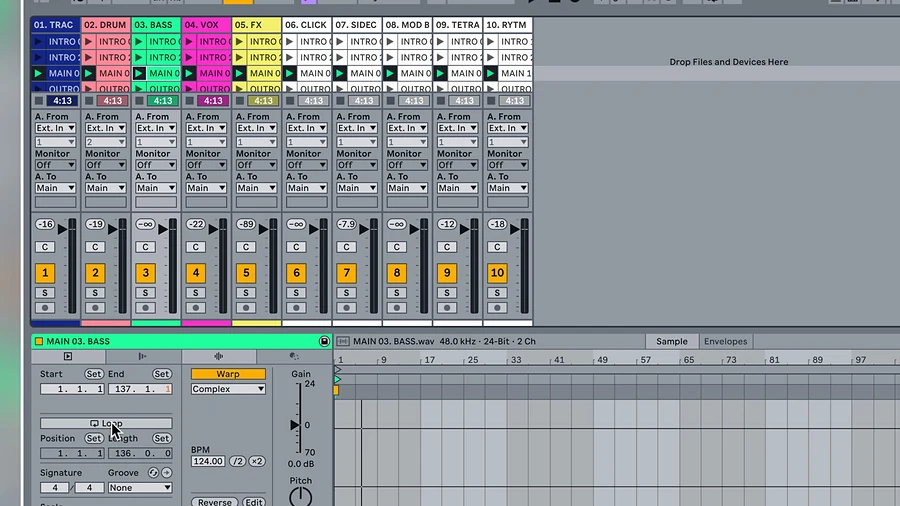900x506 pixels.
Task: Open the Groove None dropdown
Action: (x=140, y=488)
